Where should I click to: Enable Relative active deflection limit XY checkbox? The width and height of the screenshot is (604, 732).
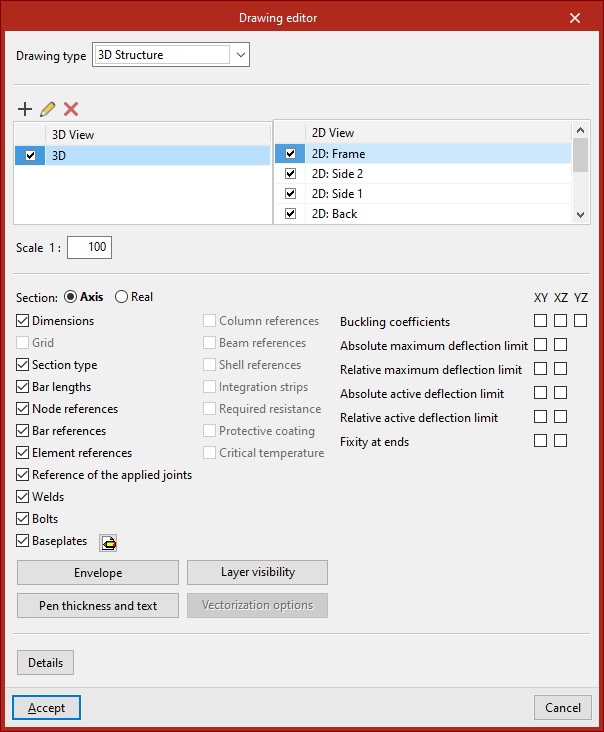click(x=541, y=416)
